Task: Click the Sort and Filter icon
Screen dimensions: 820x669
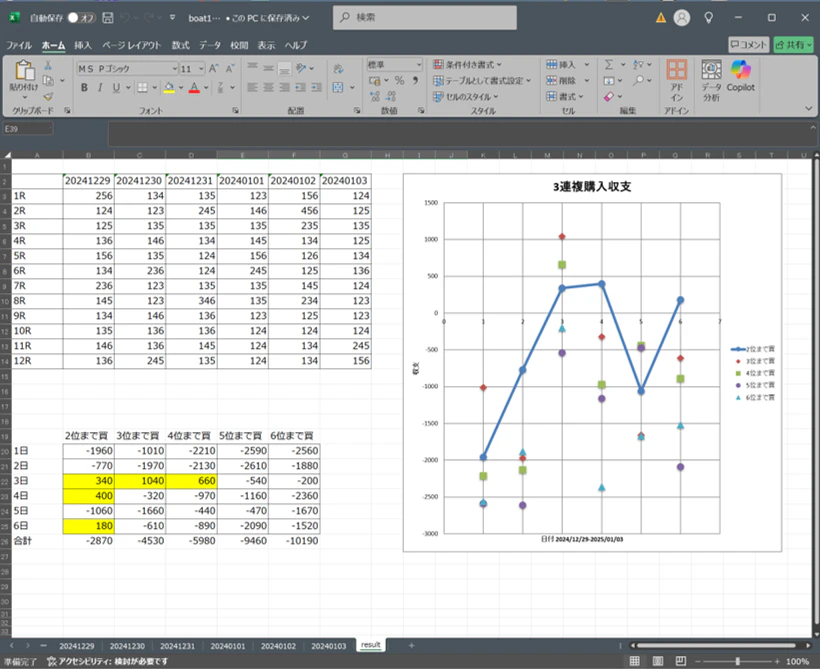Action: click(639, 64)
